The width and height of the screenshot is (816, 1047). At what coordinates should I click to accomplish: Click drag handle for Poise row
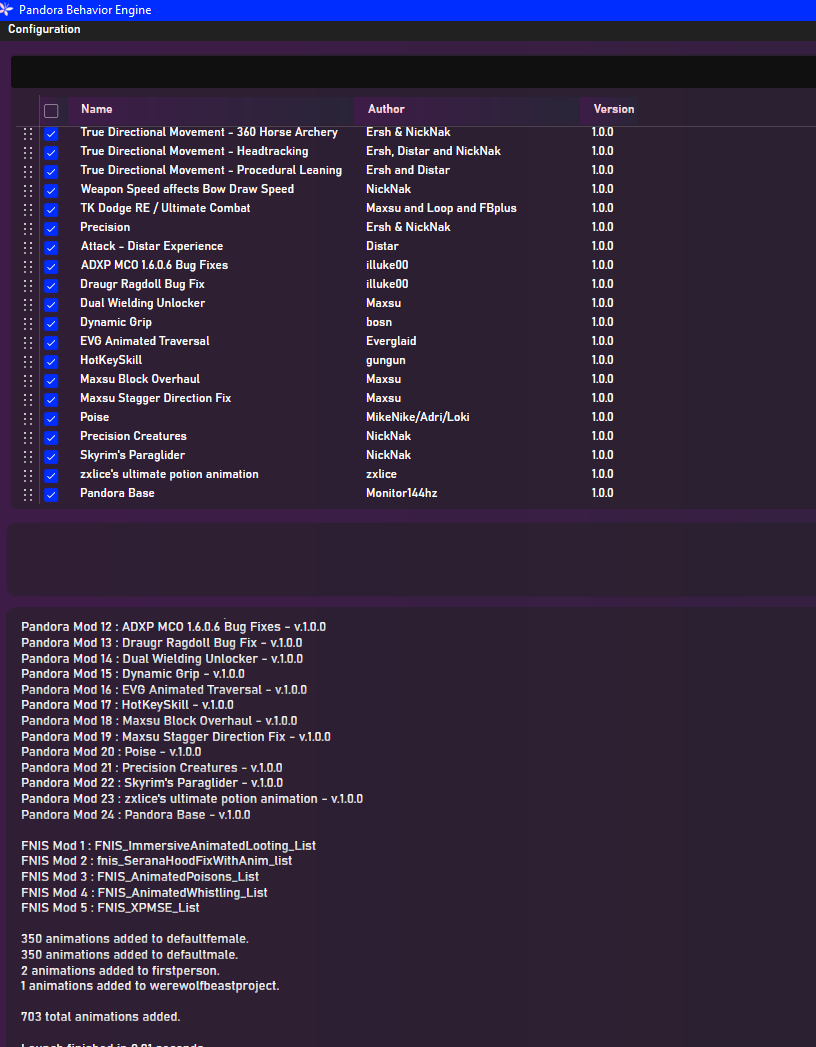[x=27, y=419]
